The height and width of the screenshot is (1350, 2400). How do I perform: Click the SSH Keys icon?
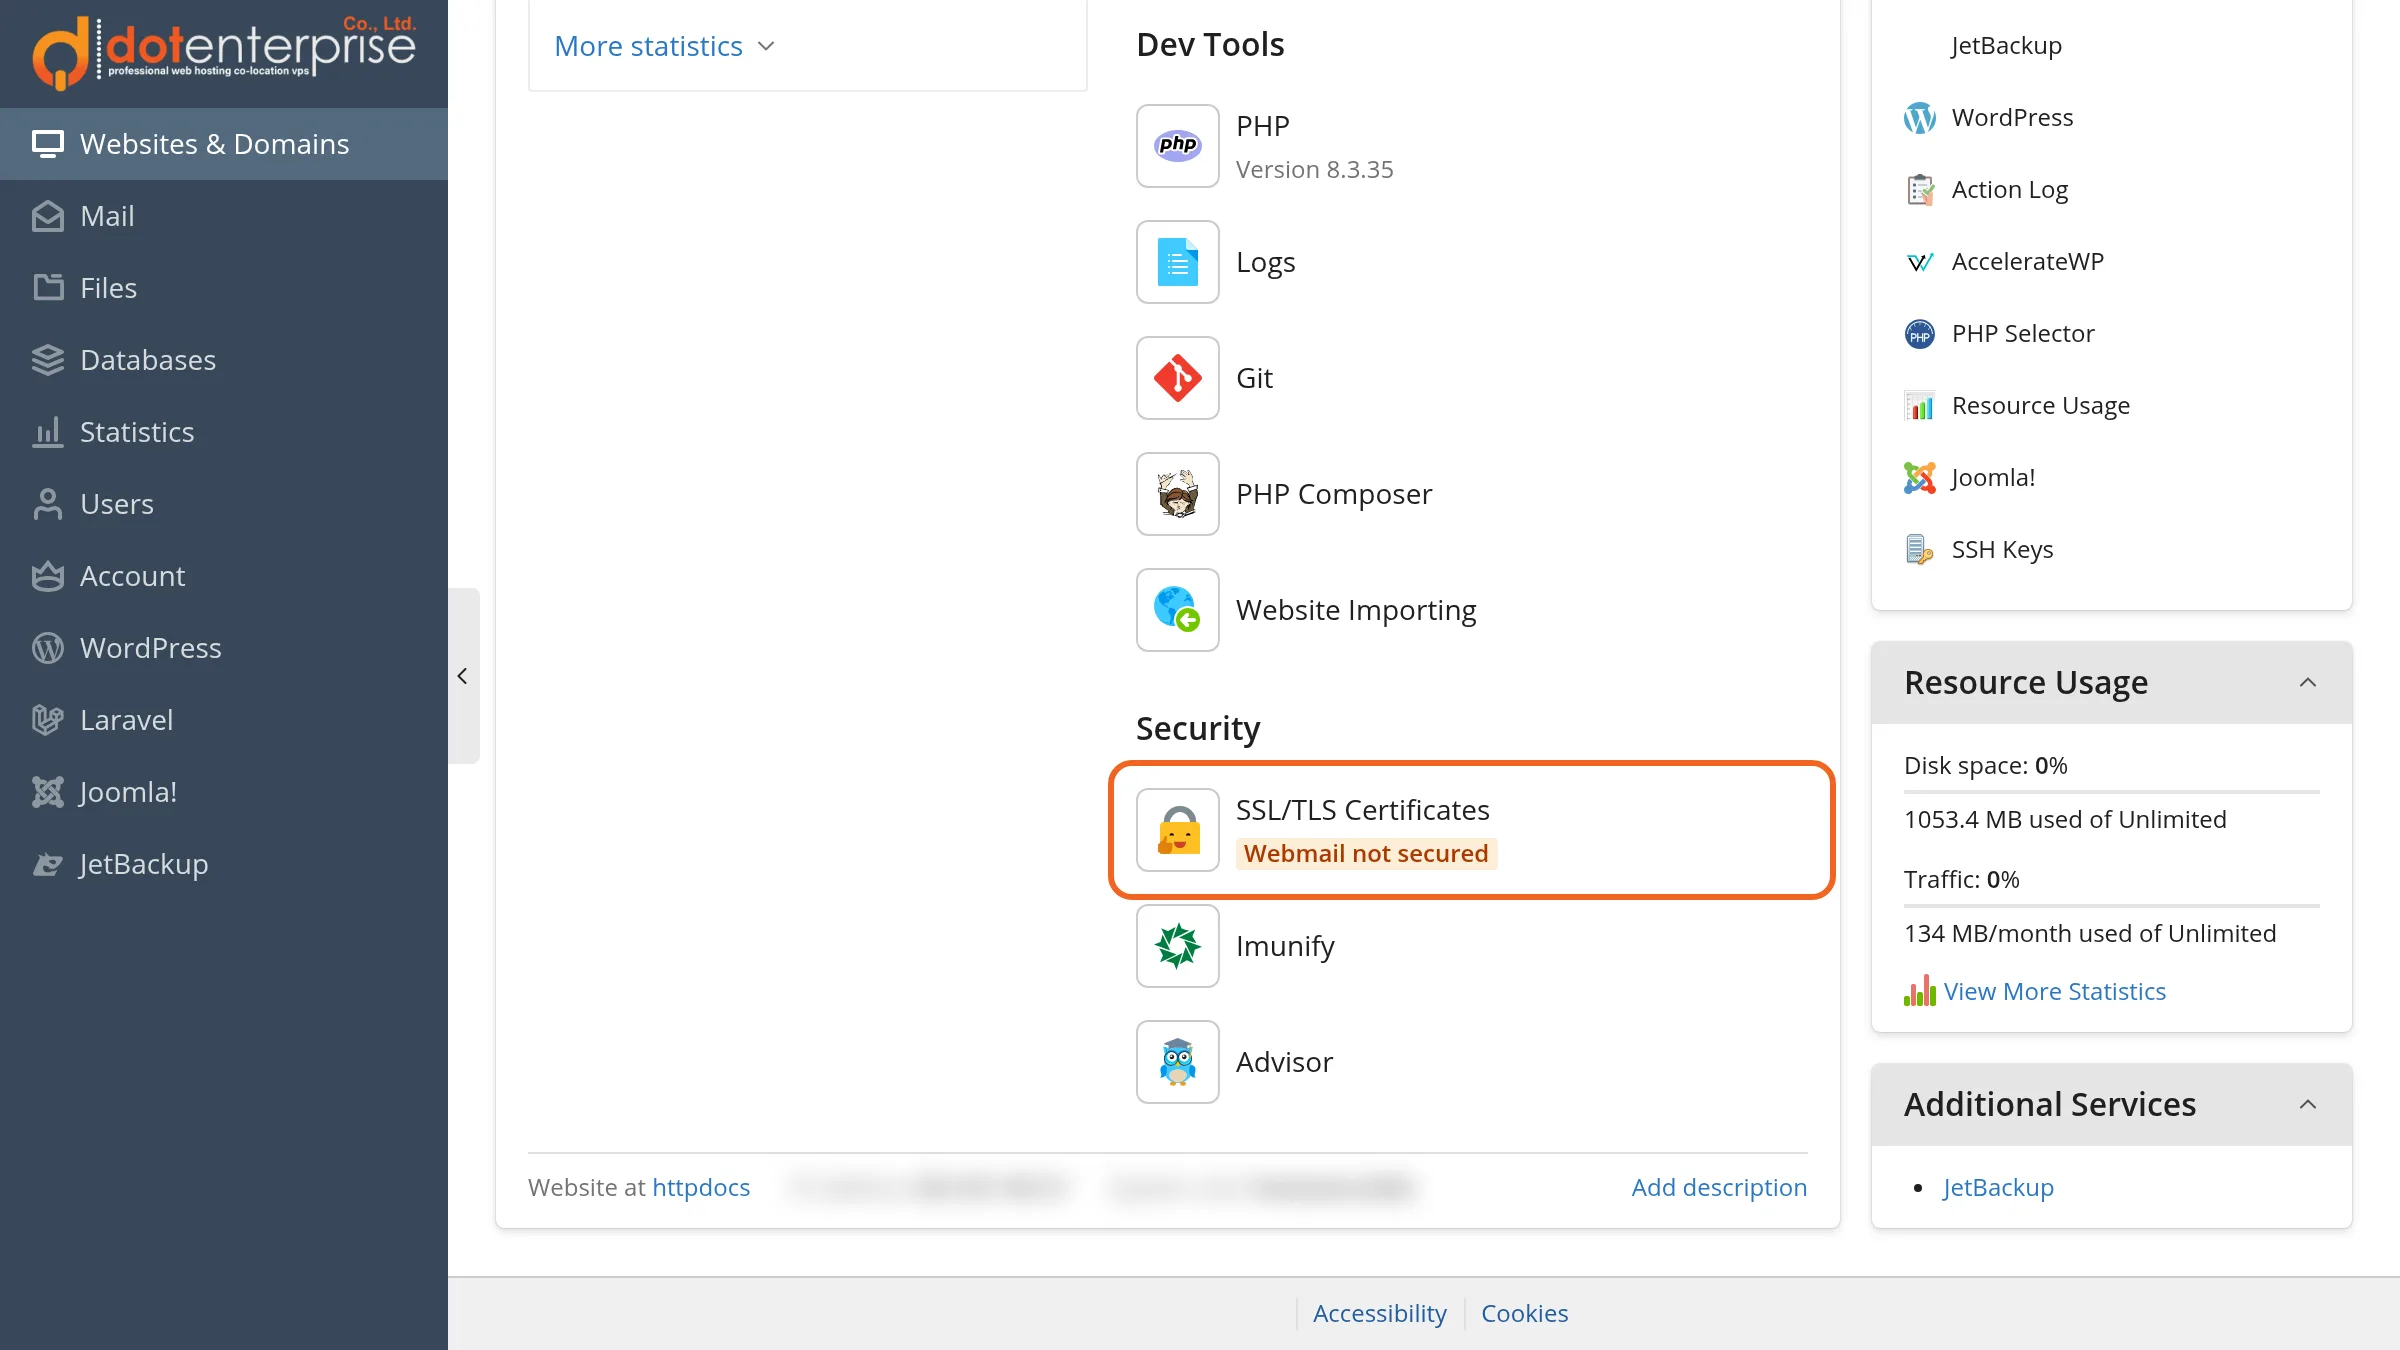pos(1920,550)
